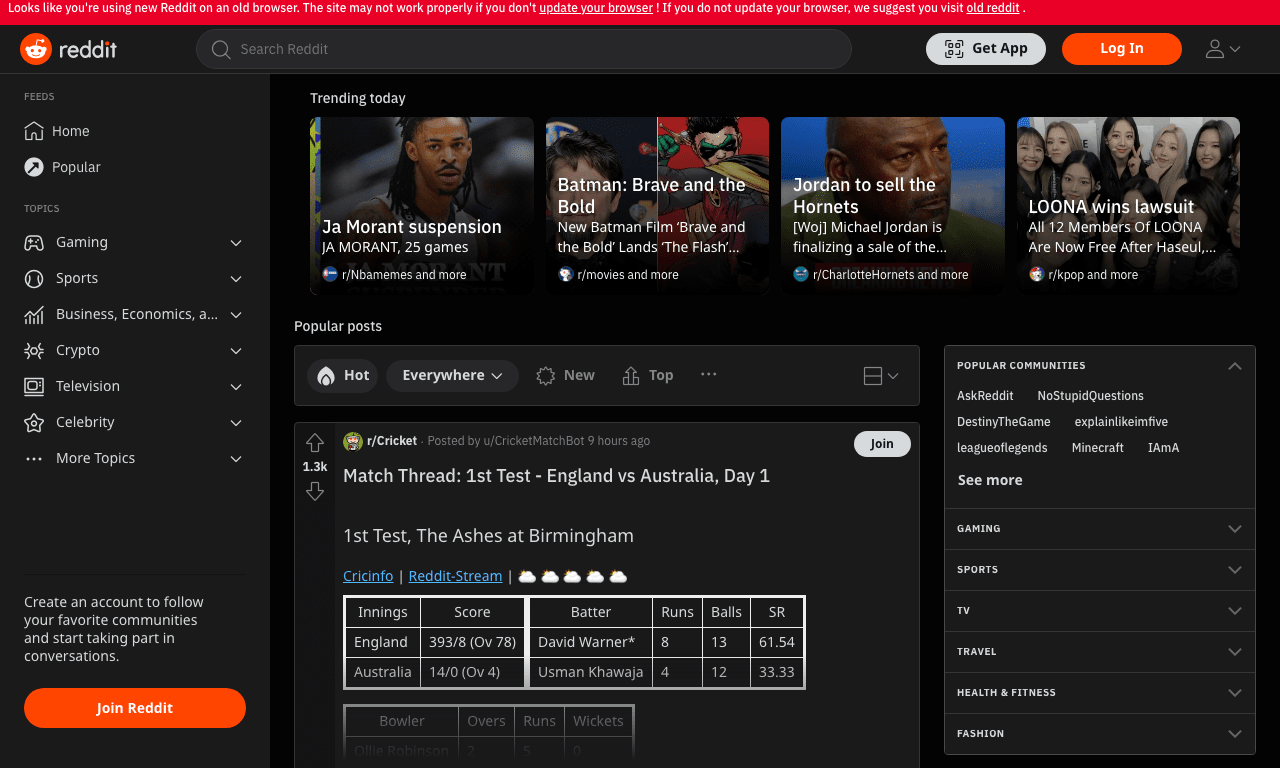
Task: Expand the TRAVEL communities section
Action: pyautogui.click(x=1100, y=652)
